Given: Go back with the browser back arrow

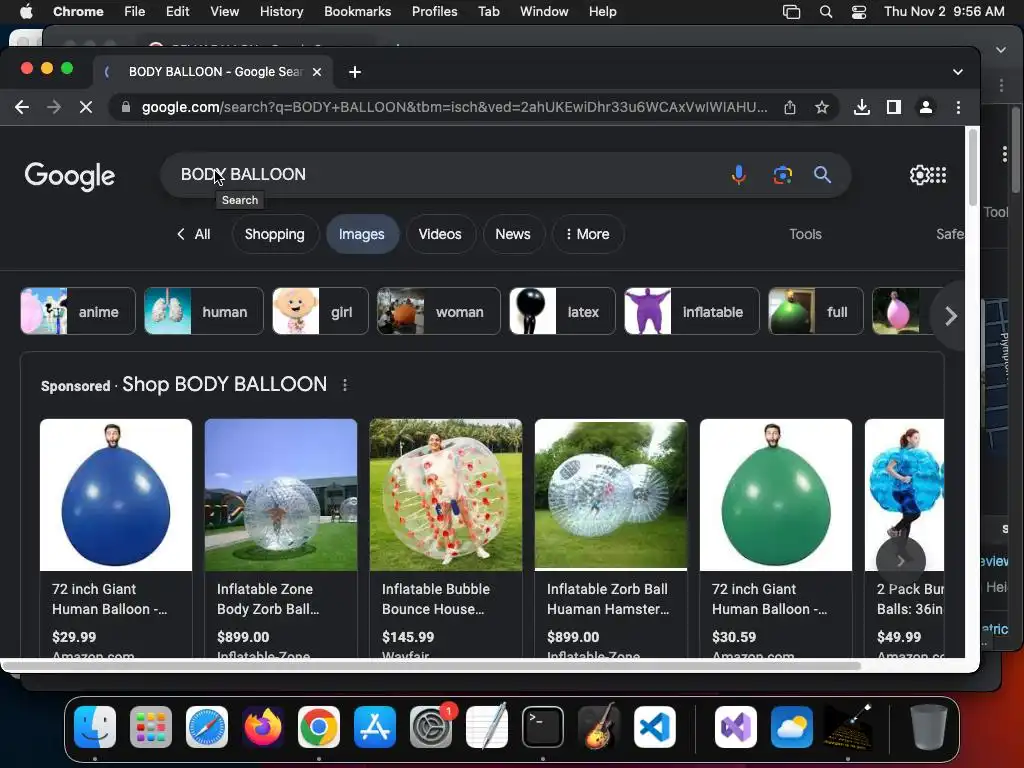Looking at the screenshot, I should pos(22,107).
